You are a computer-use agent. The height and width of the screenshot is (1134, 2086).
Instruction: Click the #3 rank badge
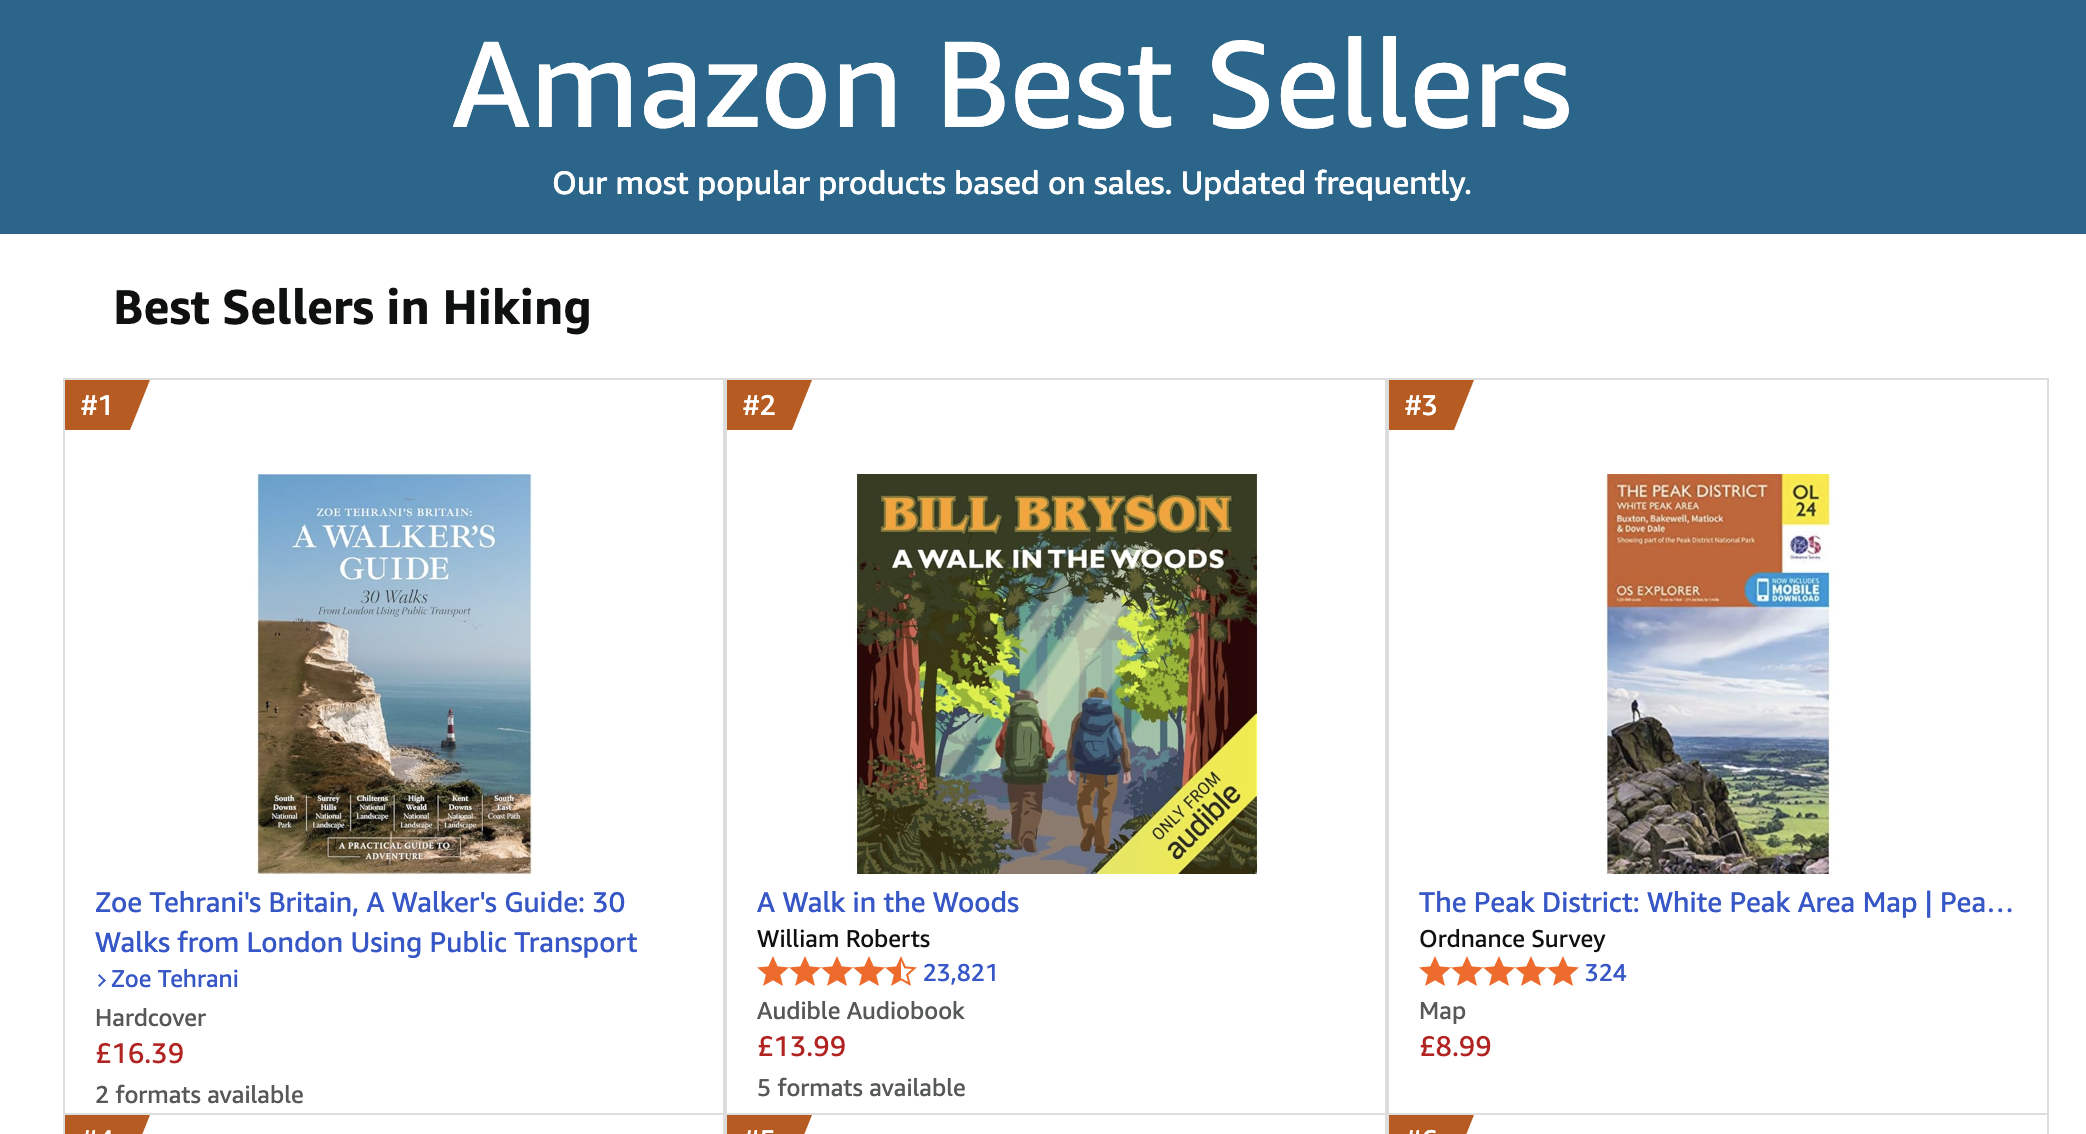point(1422,405)
